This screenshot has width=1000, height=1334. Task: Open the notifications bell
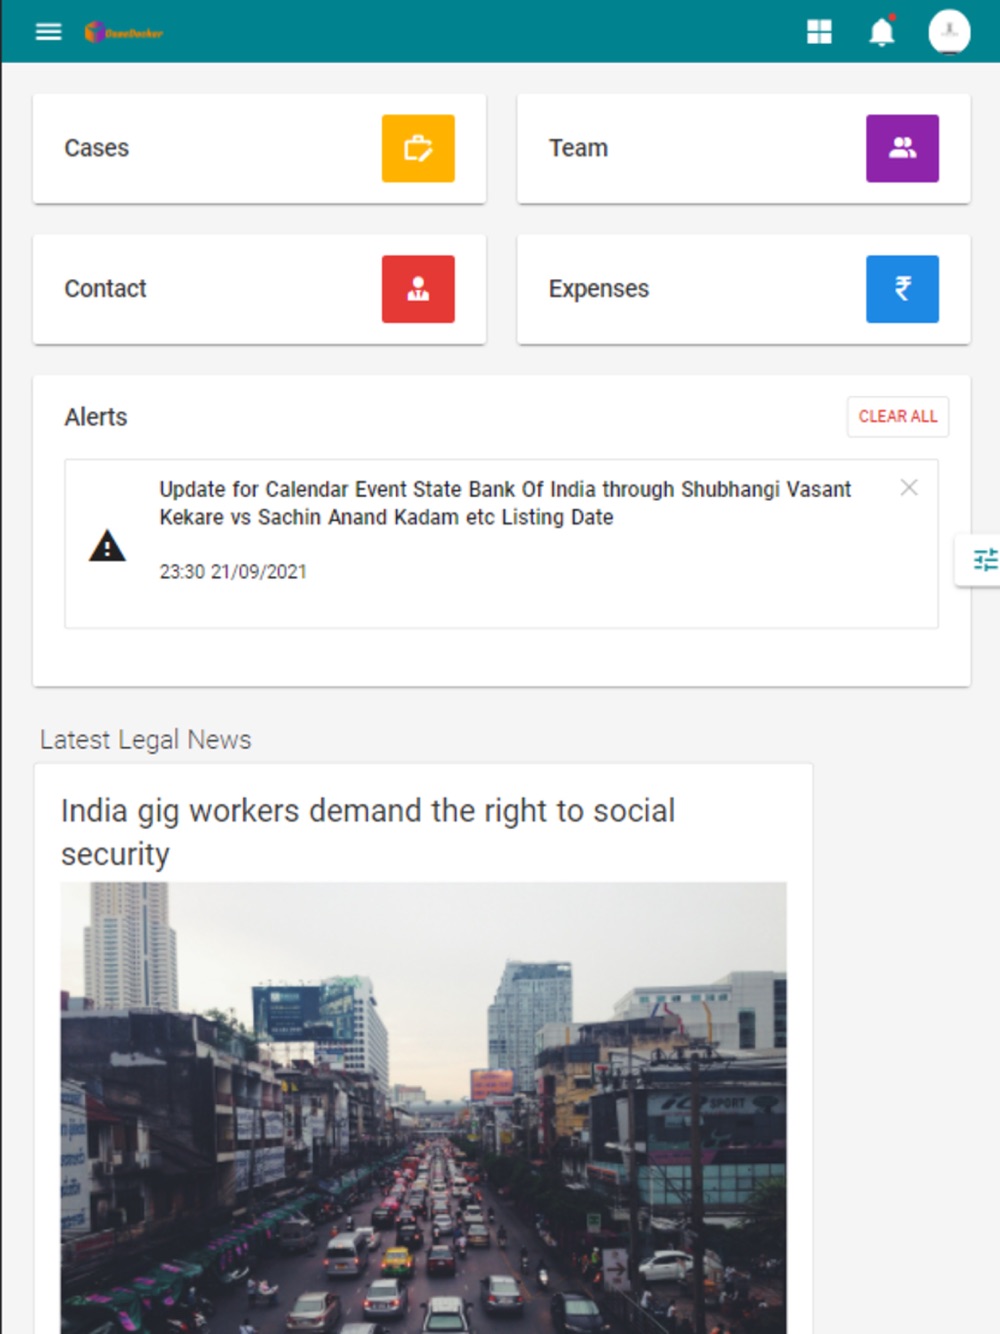(882, 32)
